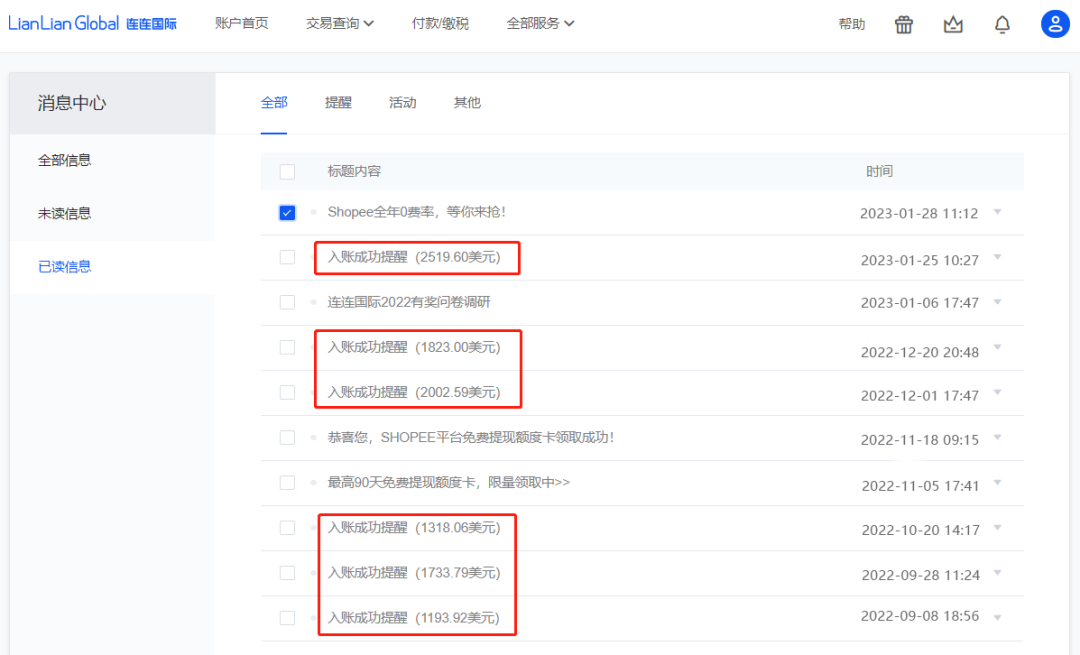Open message 入账成功提醒 (1733.79美元)

[414, 572]
